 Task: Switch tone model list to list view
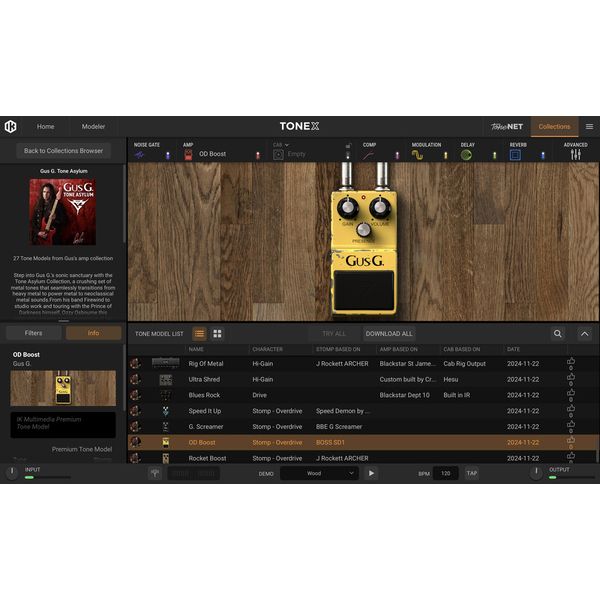click(x=199, y=334)
